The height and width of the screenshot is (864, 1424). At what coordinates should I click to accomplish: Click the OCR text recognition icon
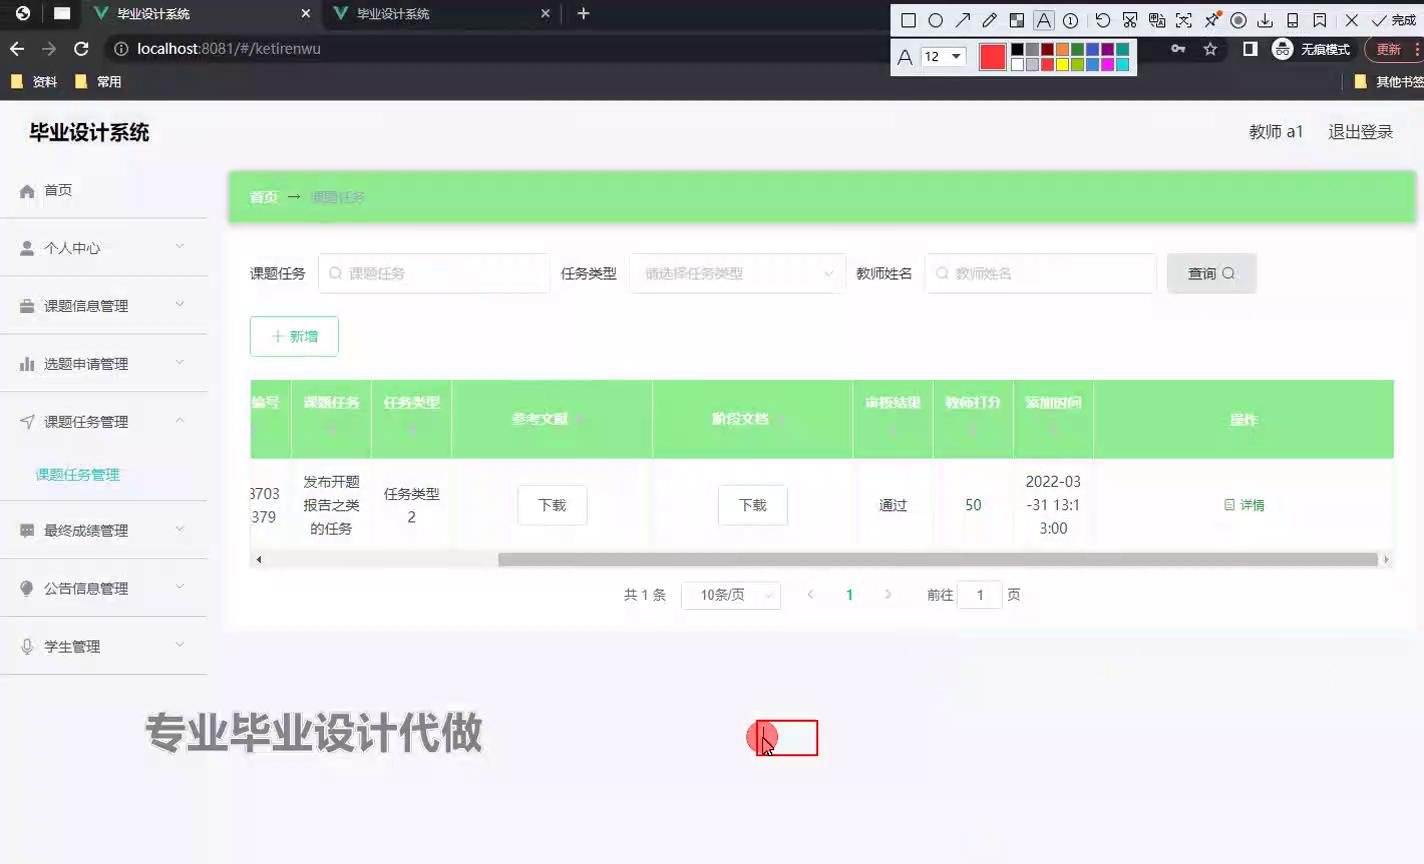coord(1183,20)
